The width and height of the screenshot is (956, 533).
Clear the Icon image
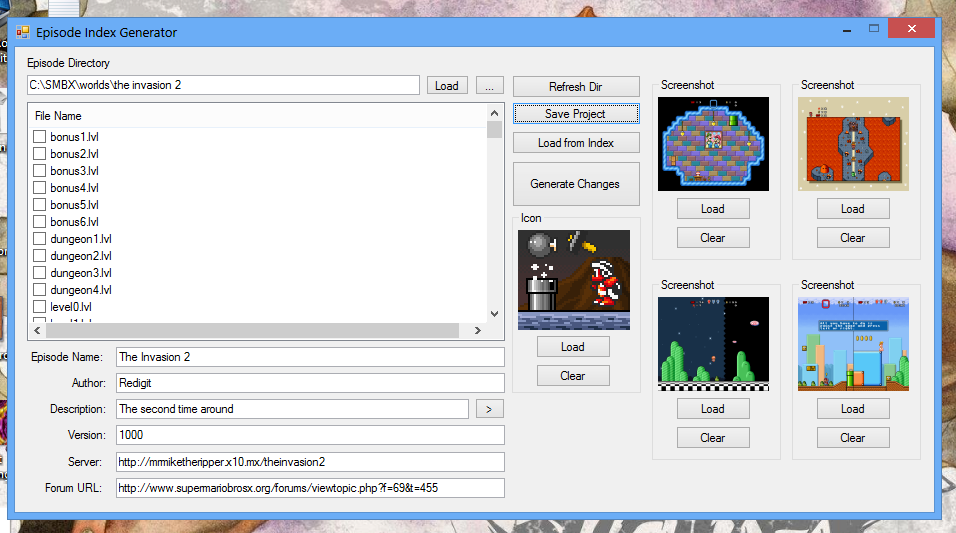pyautogui.click(x=573, y=376)
